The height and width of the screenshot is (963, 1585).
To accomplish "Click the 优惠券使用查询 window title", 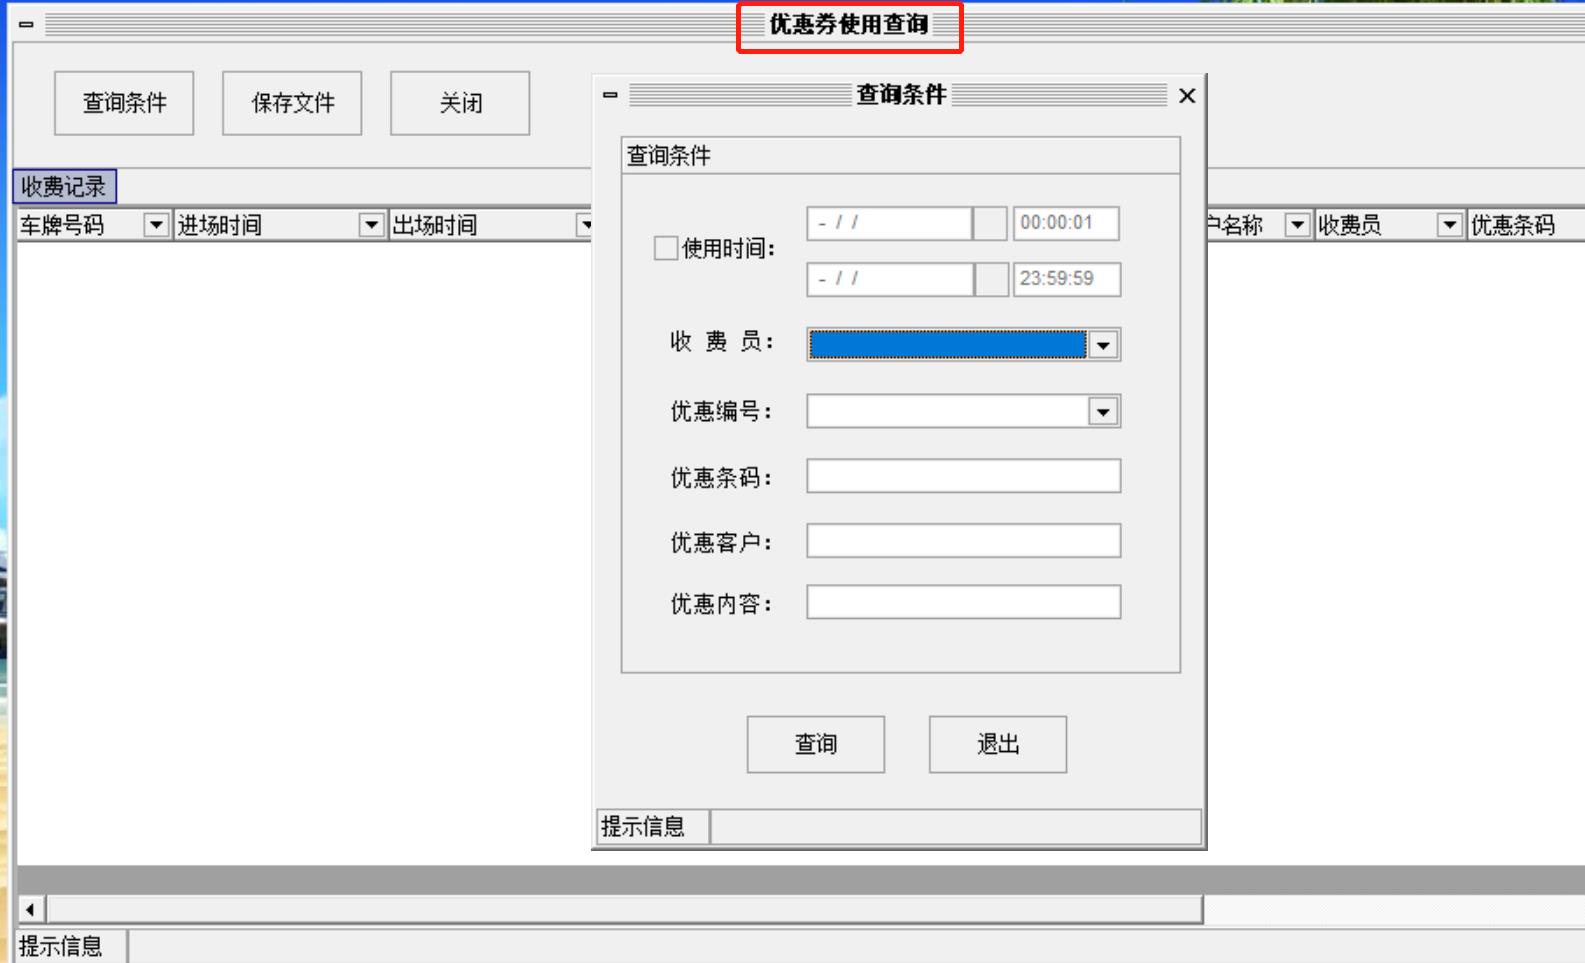I will pos(849,25).
